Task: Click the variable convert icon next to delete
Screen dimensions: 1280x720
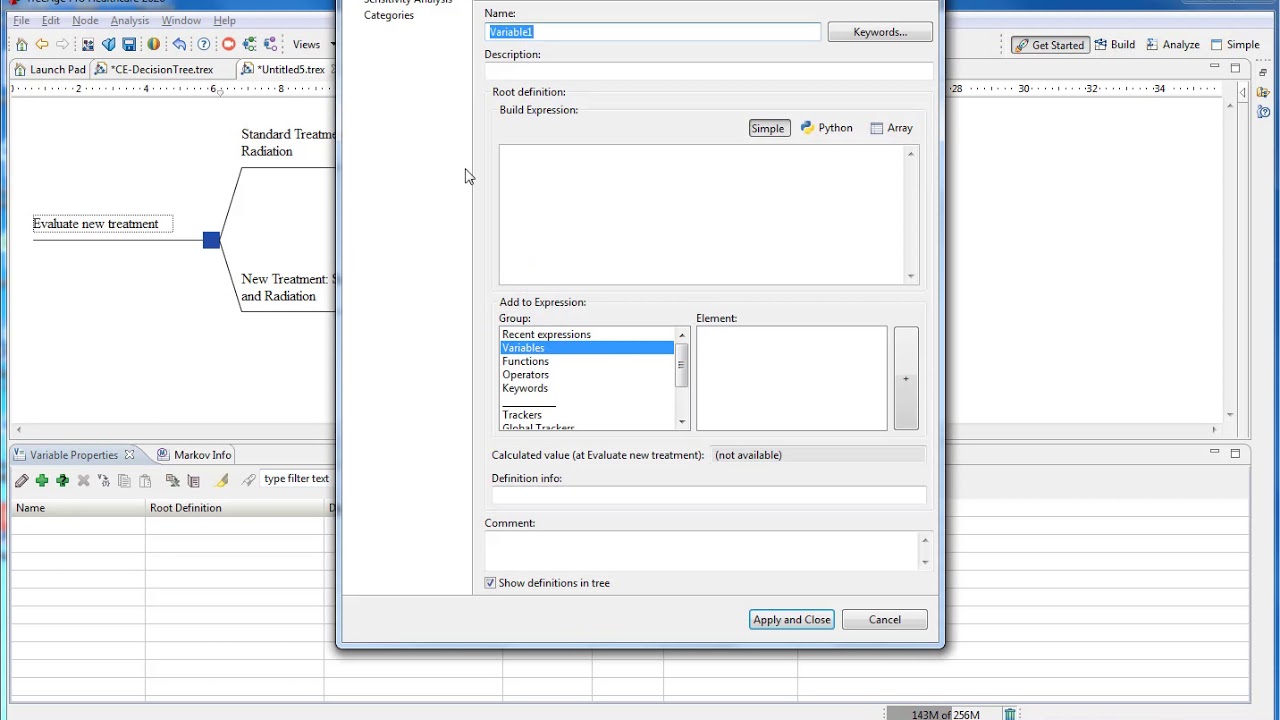Action: click(104, 481)
